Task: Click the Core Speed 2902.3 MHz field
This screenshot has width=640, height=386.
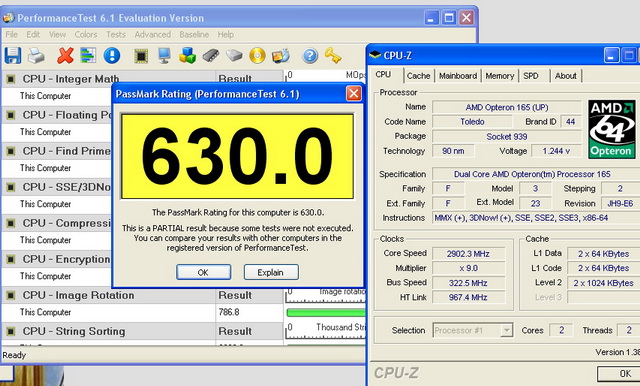Action: point(468,254)
